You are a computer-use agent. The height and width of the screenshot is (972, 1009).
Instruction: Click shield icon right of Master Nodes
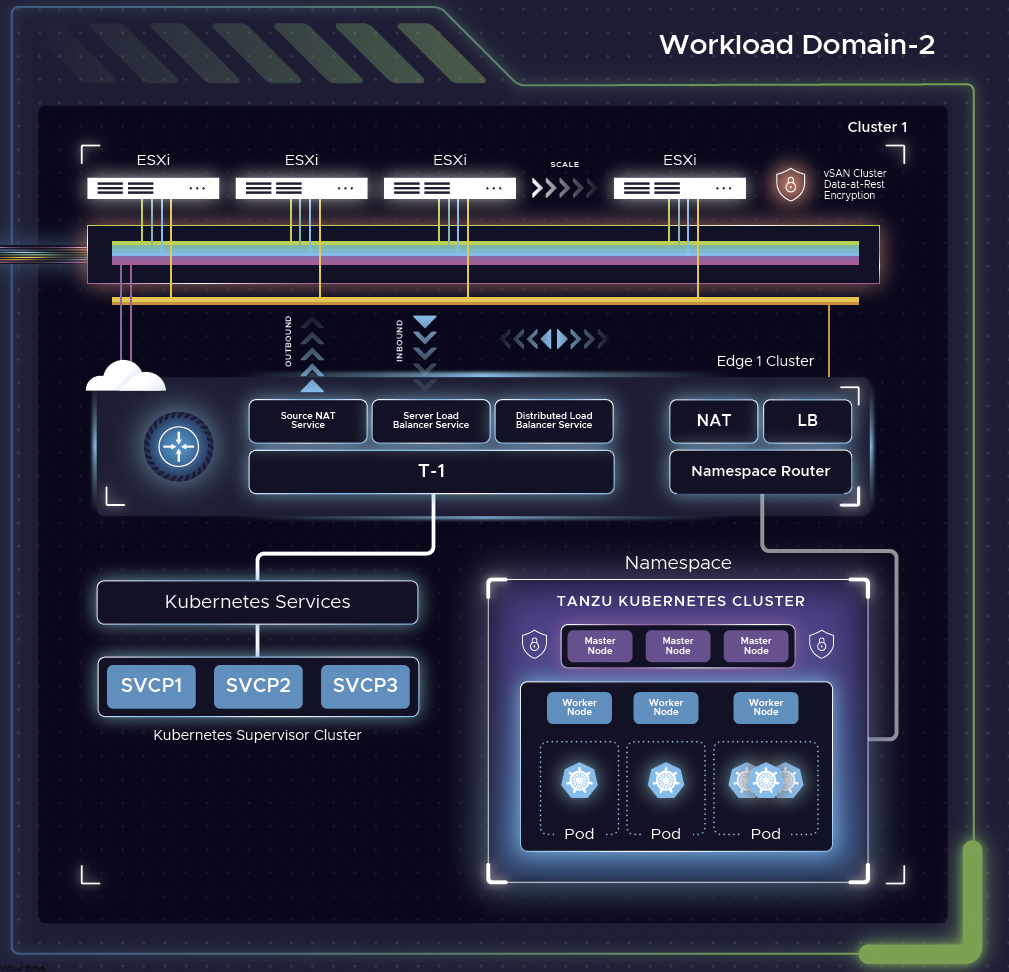[x=821, y=645]
